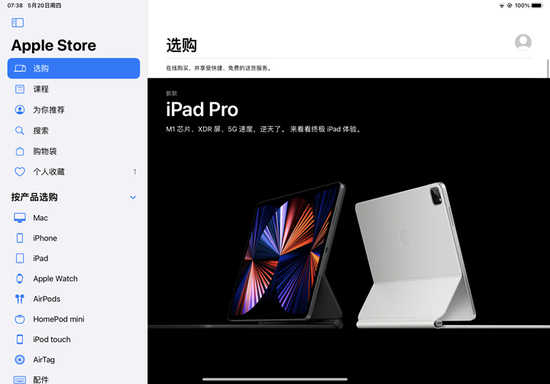Toggle the sidebar panel icon

pyautogui.click(x=18, y=23)
